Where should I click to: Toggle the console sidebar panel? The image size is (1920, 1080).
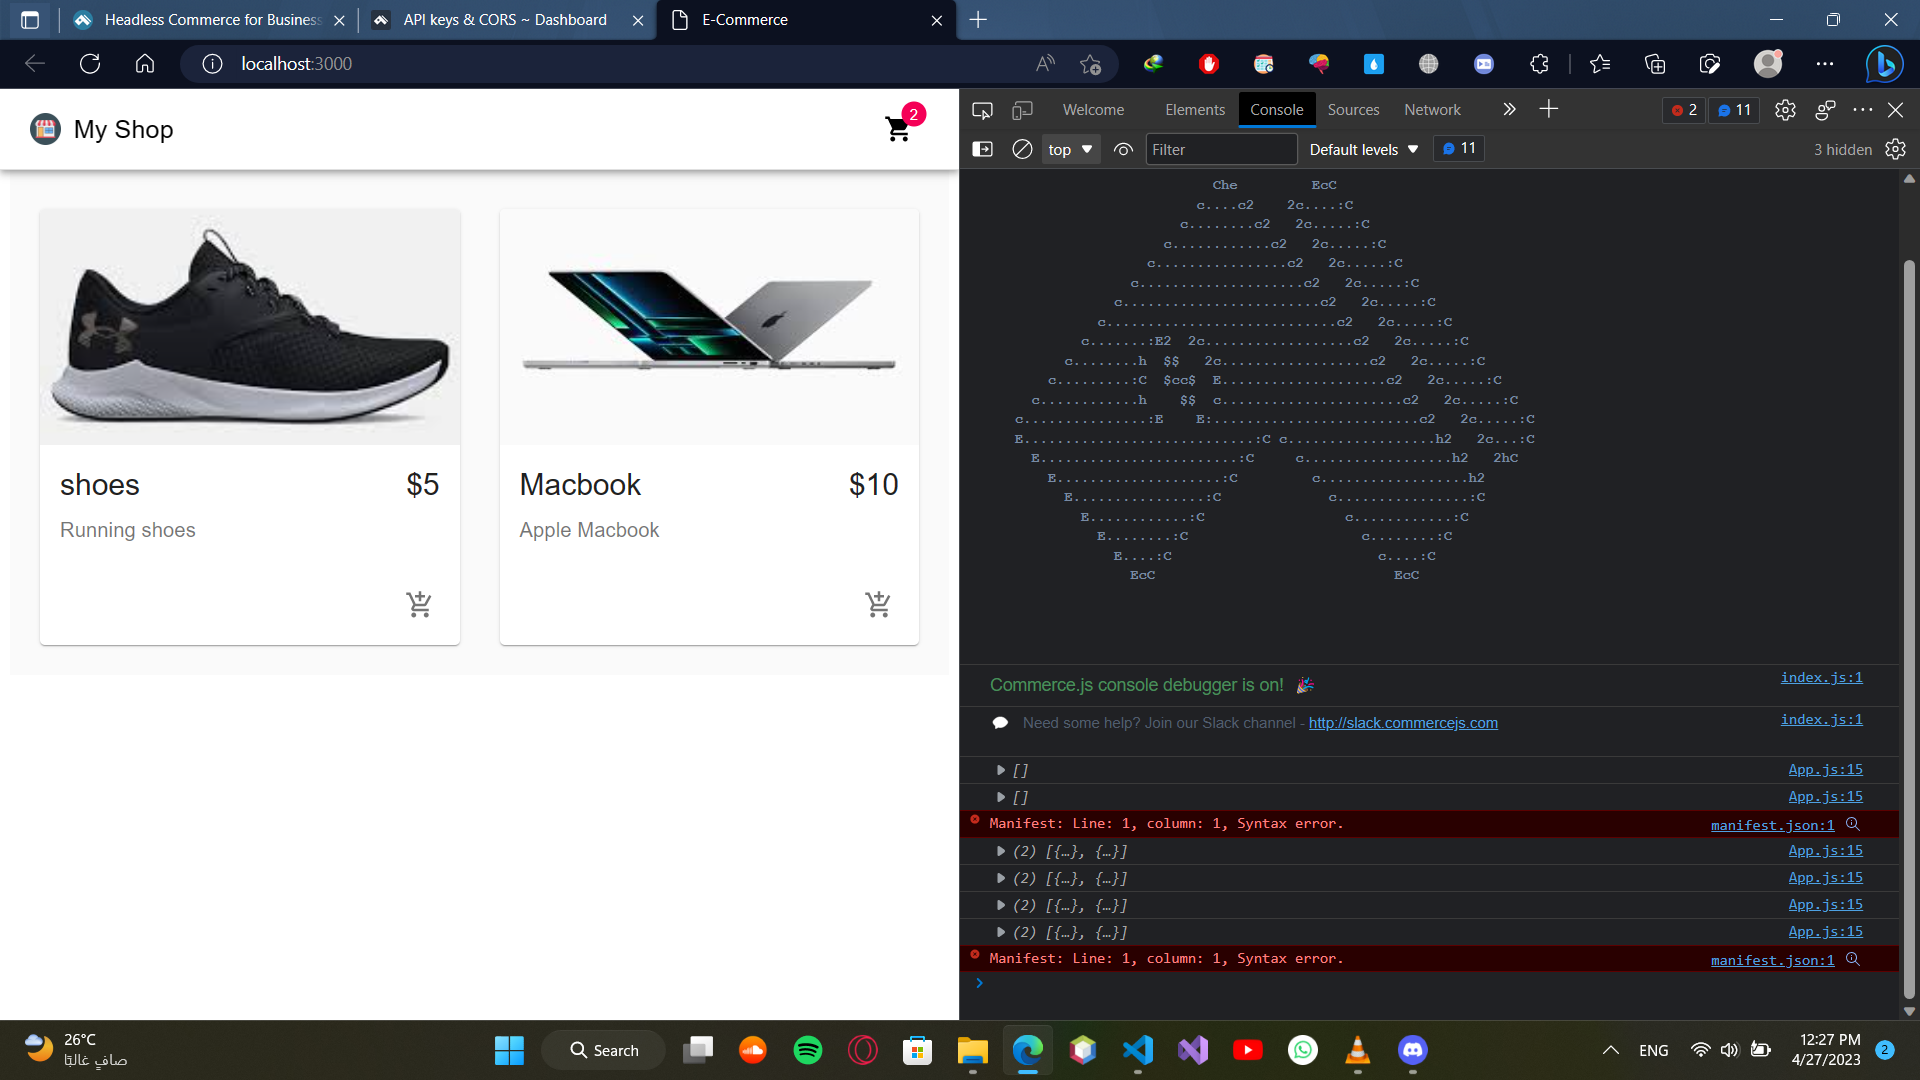pos(982,149)
